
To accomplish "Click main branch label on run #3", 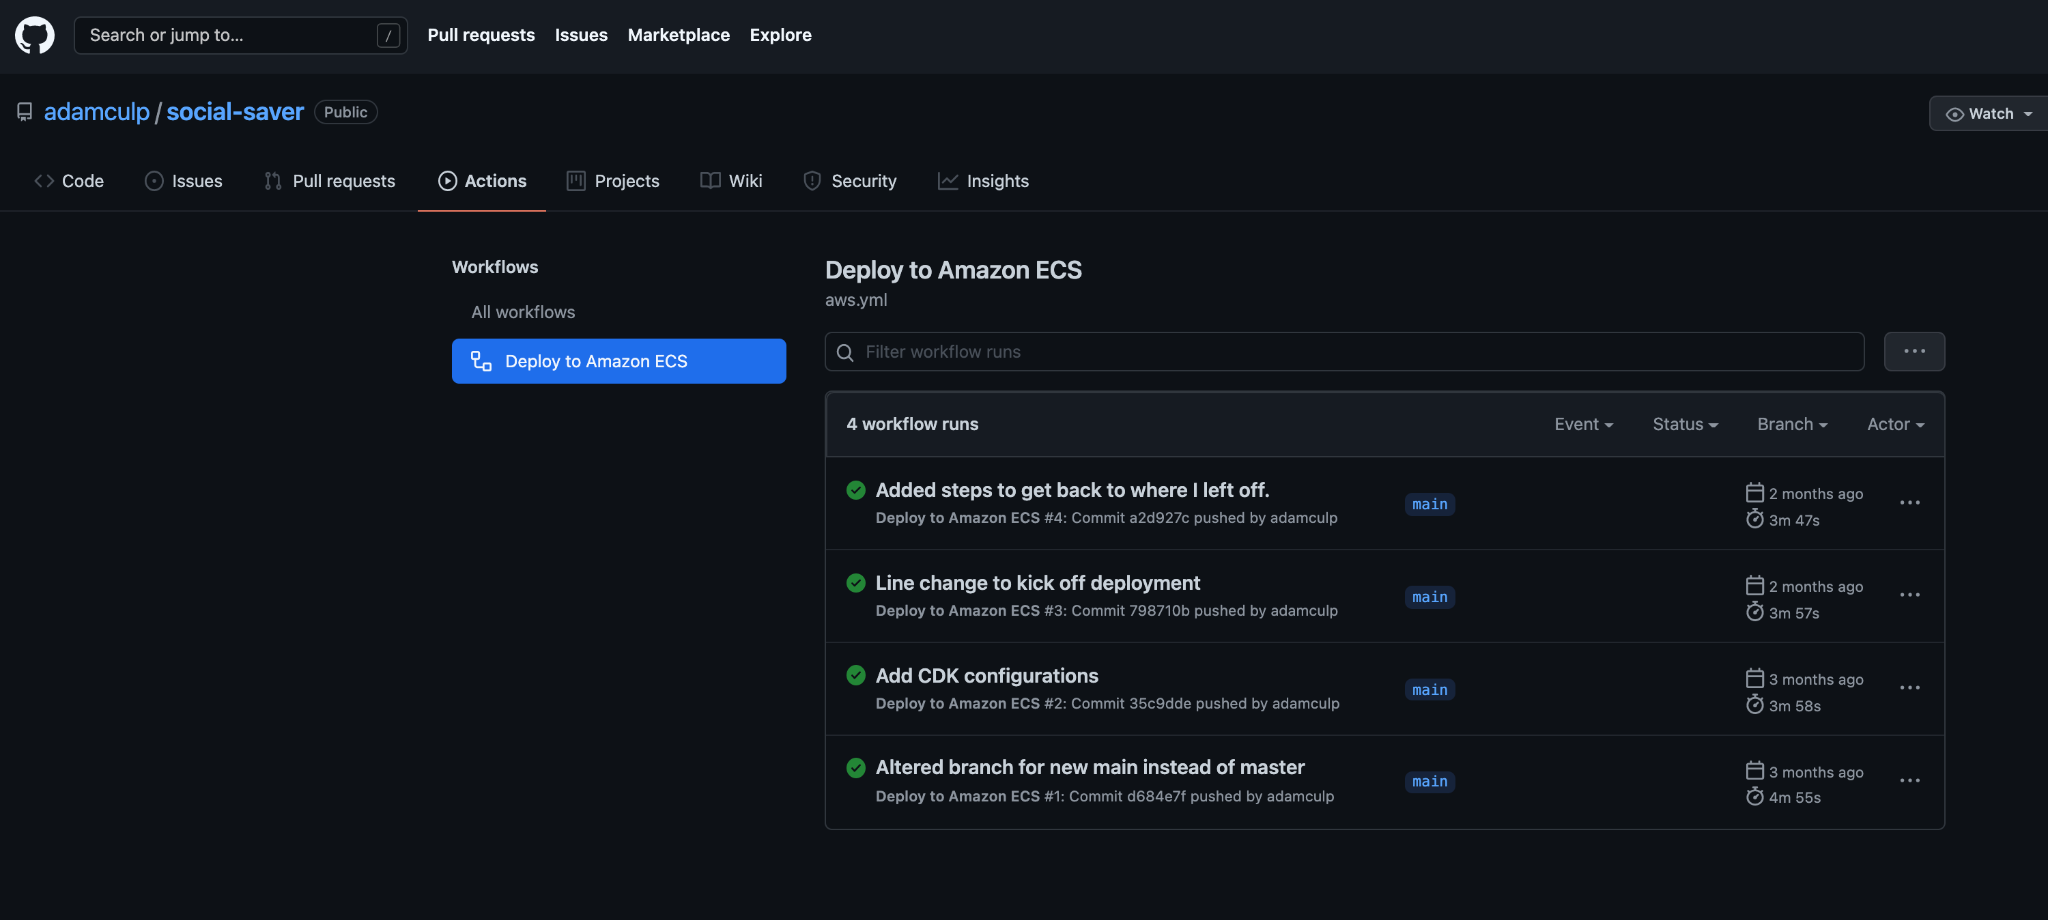I will [1430, 597].
